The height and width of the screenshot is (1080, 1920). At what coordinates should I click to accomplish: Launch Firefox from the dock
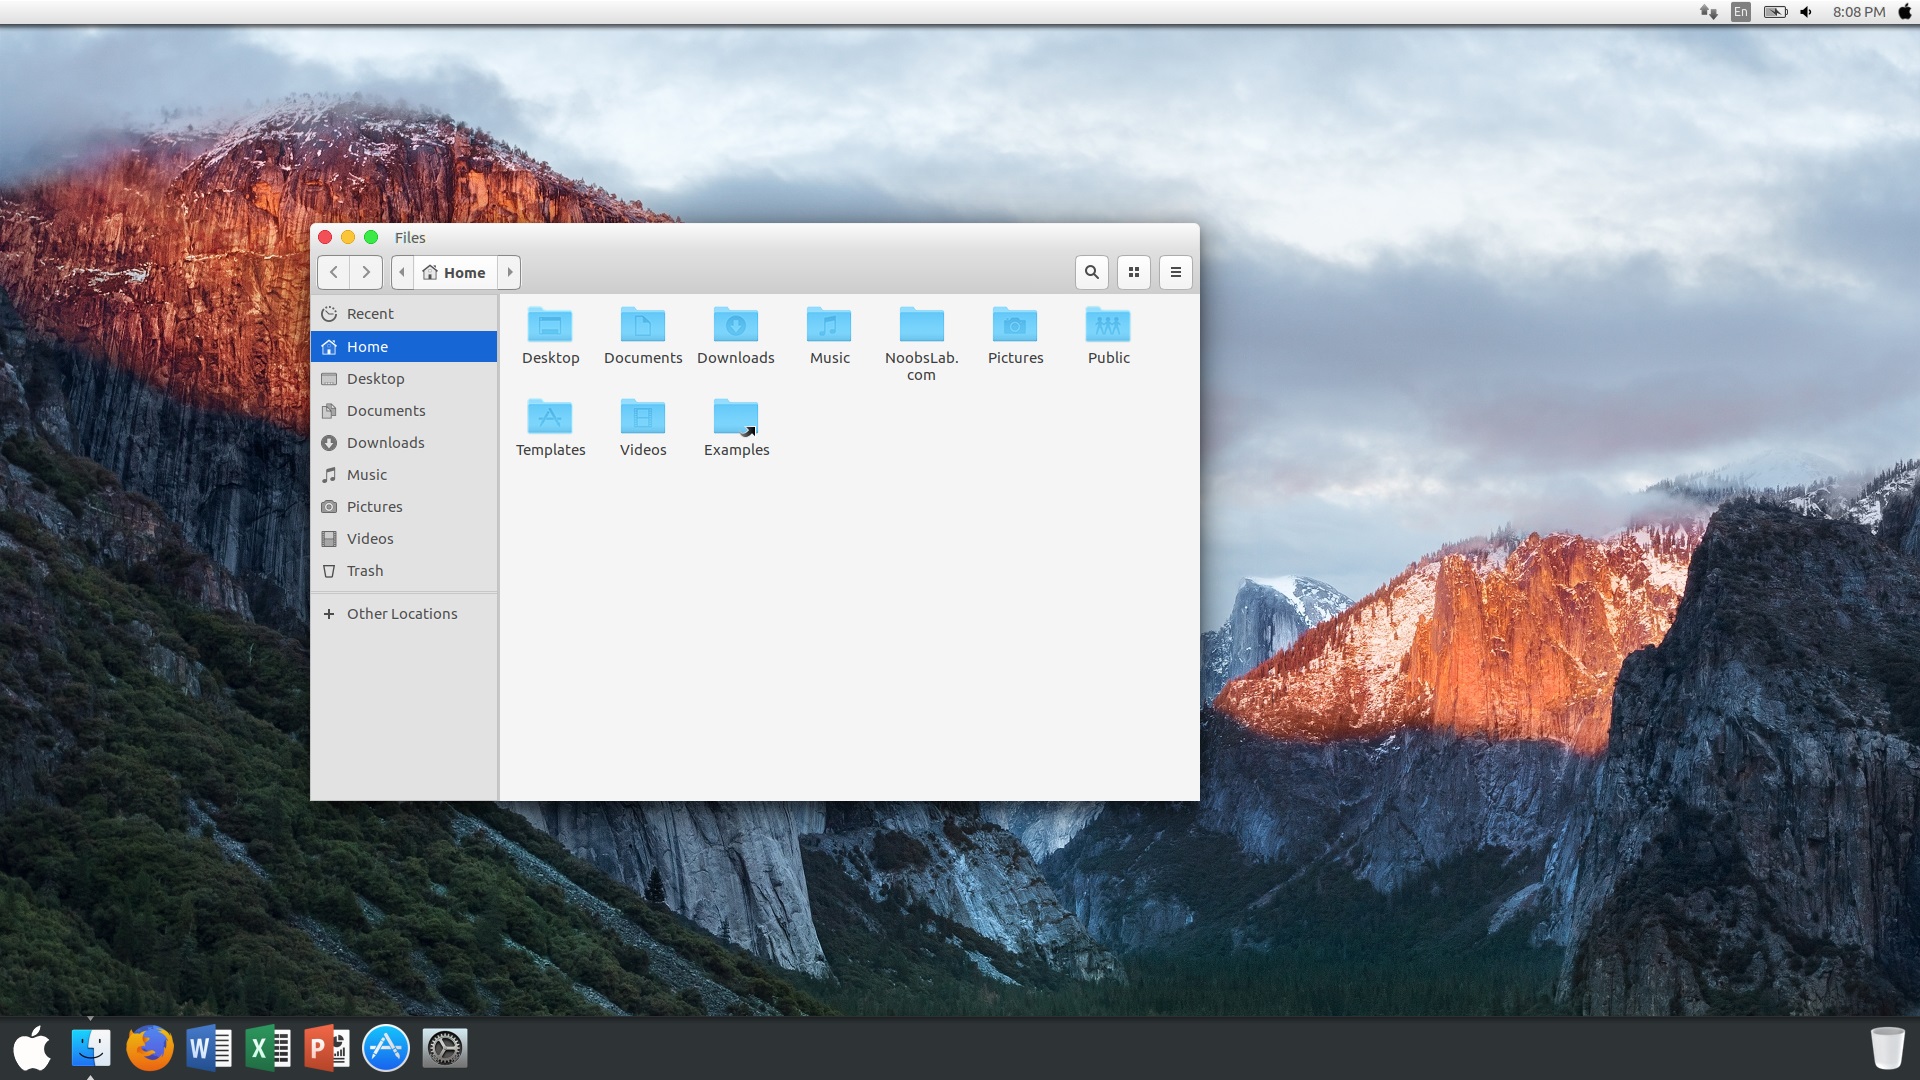pos(149,1047)
